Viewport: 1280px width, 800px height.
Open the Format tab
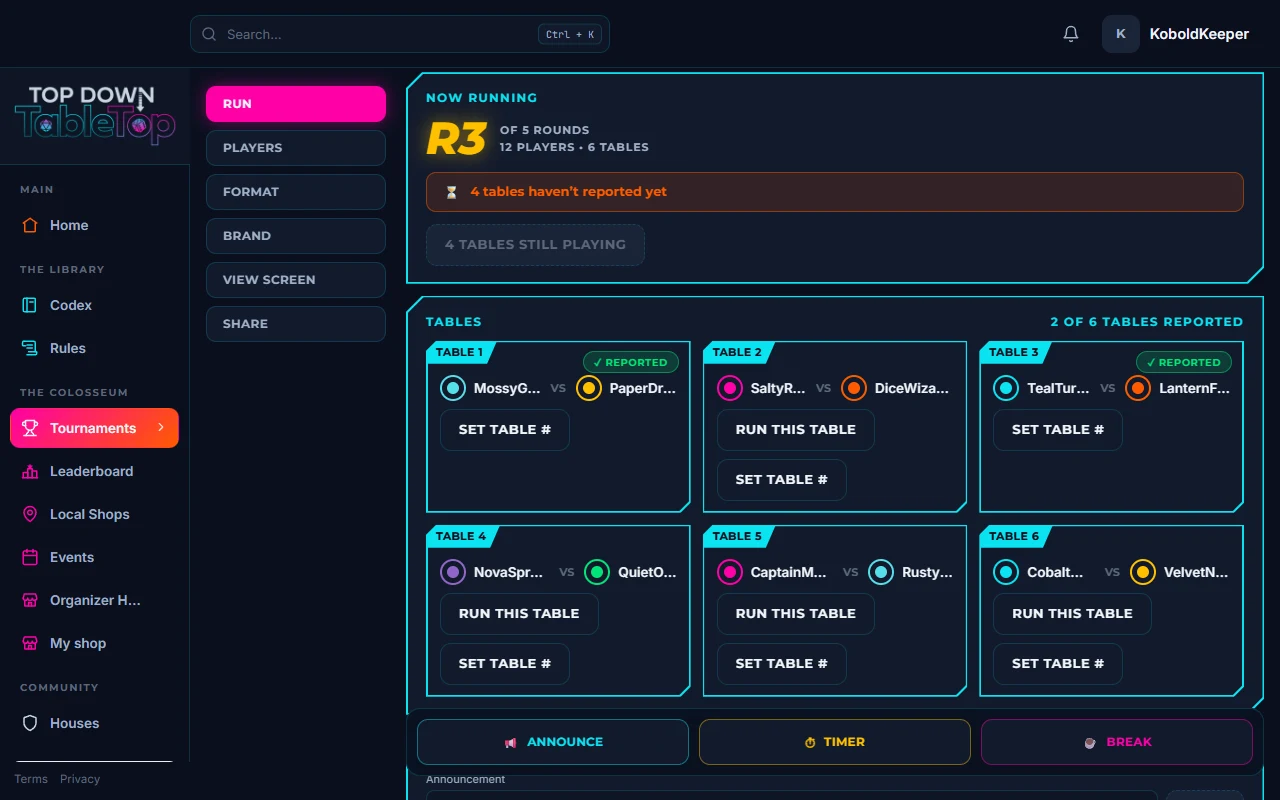(296, 192)
